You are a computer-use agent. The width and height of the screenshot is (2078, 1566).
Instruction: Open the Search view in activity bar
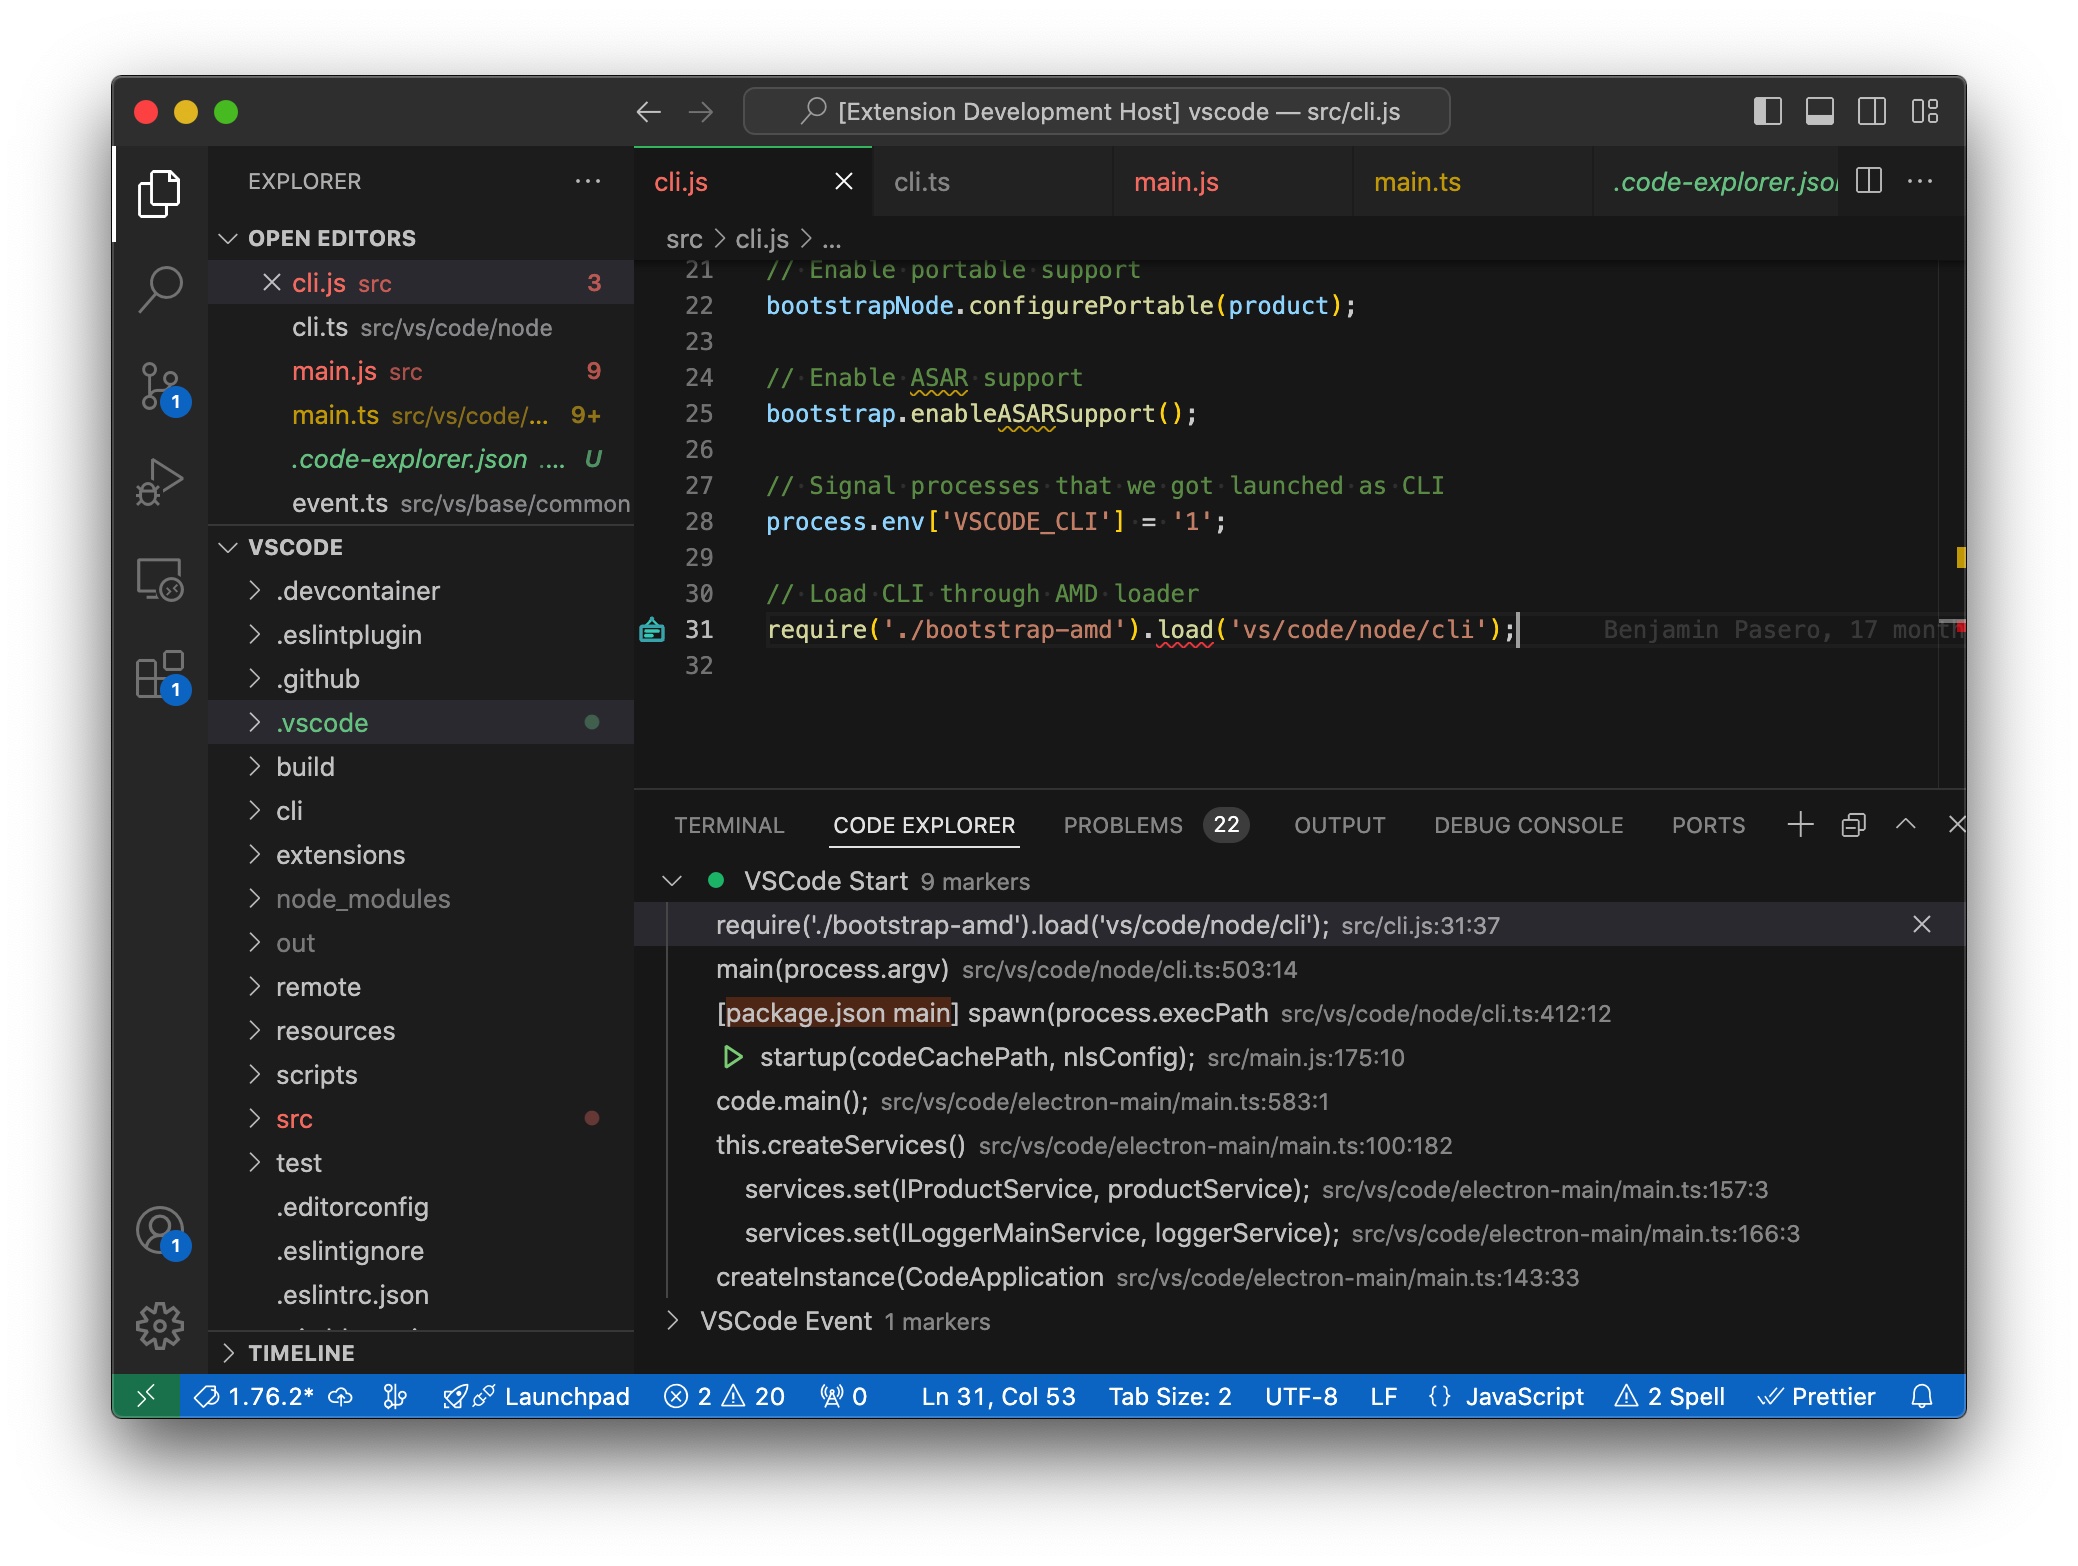click(x=160, y=289)
